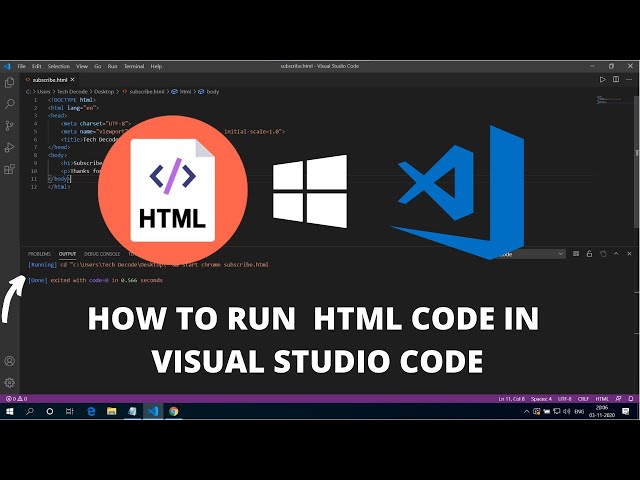Open the Extensions view
This screenshot has width=640, height=480.
click(9, 169)
